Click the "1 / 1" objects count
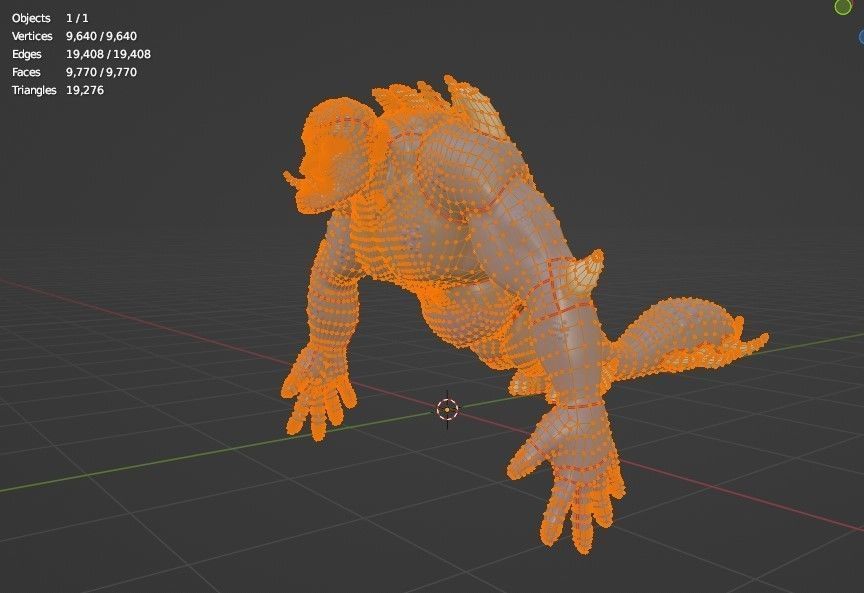Image resolution: width=864 pixels, height=593 pixels. [x=77, y=18]
